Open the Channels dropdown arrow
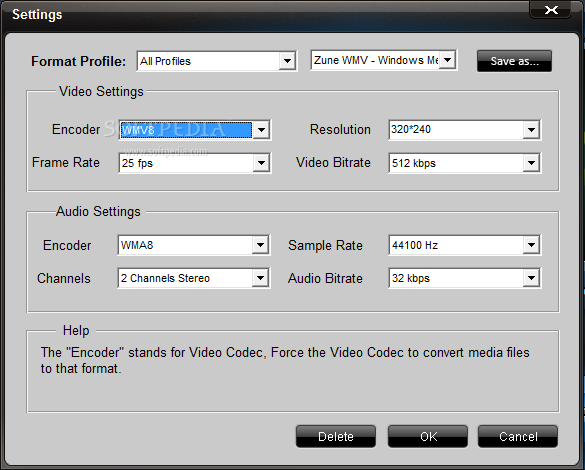Image resolution: width=585 pixels, height=470 pixels. coord(260,278)
